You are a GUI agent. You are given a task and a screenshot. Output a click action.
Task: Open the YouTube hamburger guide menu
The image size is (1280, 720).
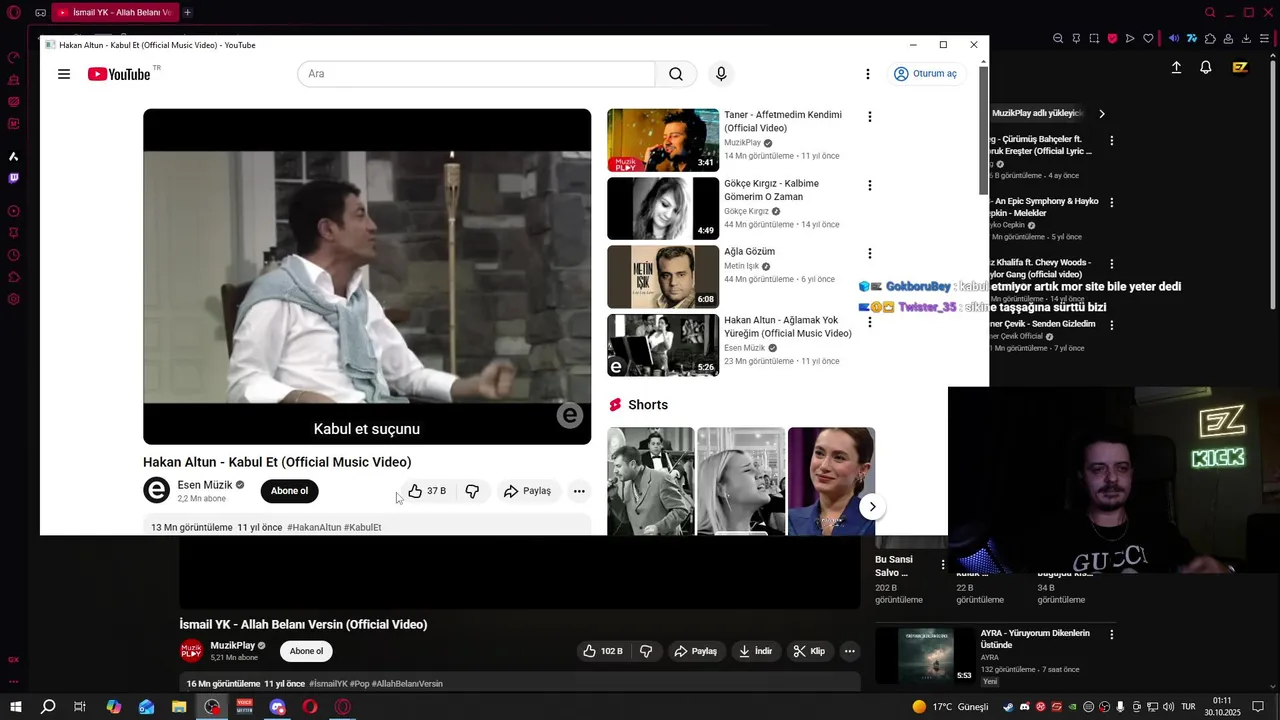pos(64,74)
